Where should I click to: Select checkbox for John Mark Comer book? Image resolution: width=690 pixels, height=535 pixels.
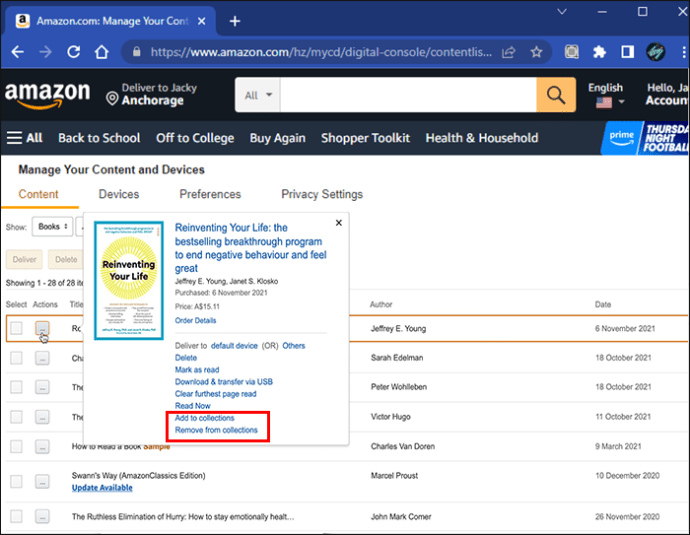pos(16,516)
